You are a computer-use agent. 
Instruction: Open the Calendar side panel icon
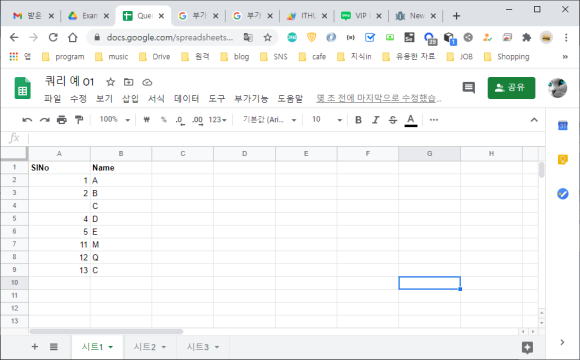click(x=563, y=126)
